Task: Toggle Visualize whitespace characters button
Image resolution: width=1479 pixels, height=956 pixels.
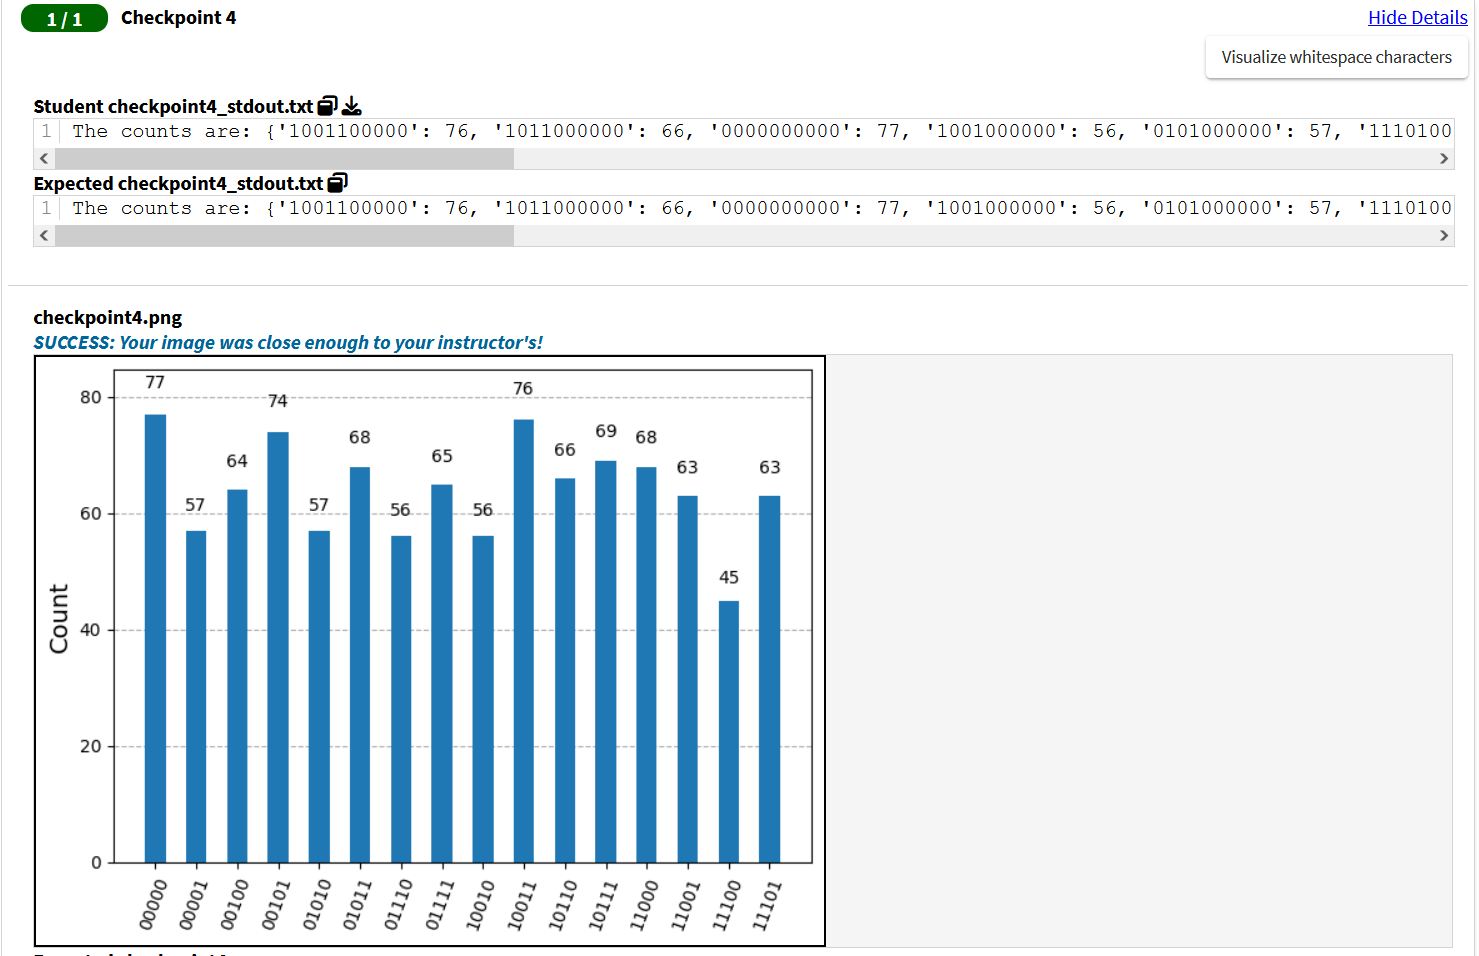Action: [1336, 57]
